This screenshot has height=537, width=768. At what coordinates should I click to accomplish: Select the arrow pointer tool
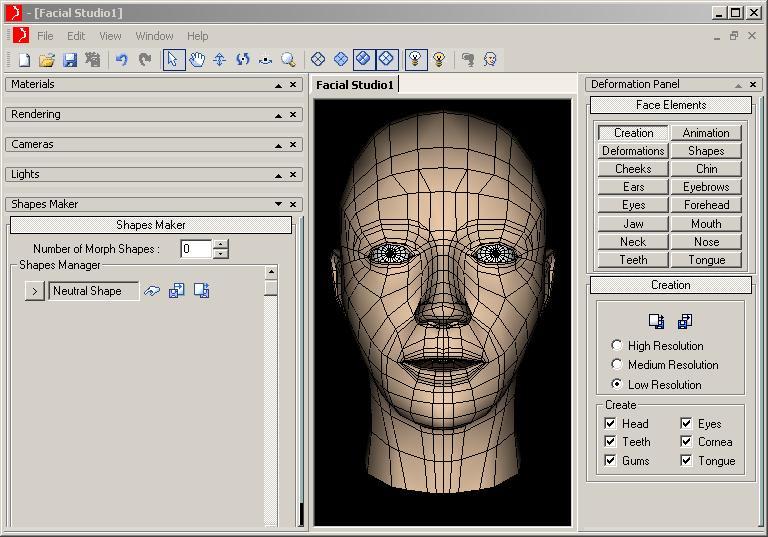click(x=173, y=60)
